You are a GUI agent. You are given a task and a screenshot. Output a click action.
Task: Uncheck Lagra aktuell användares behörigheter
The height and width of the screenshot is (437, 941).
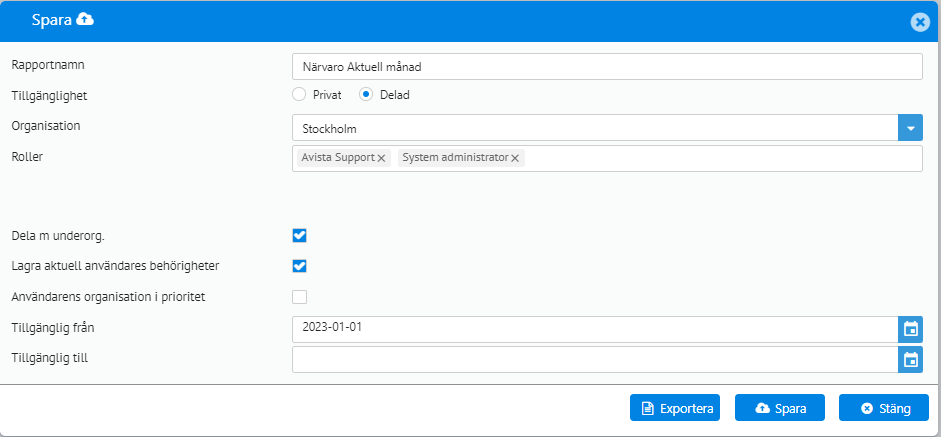click(299, 265)
